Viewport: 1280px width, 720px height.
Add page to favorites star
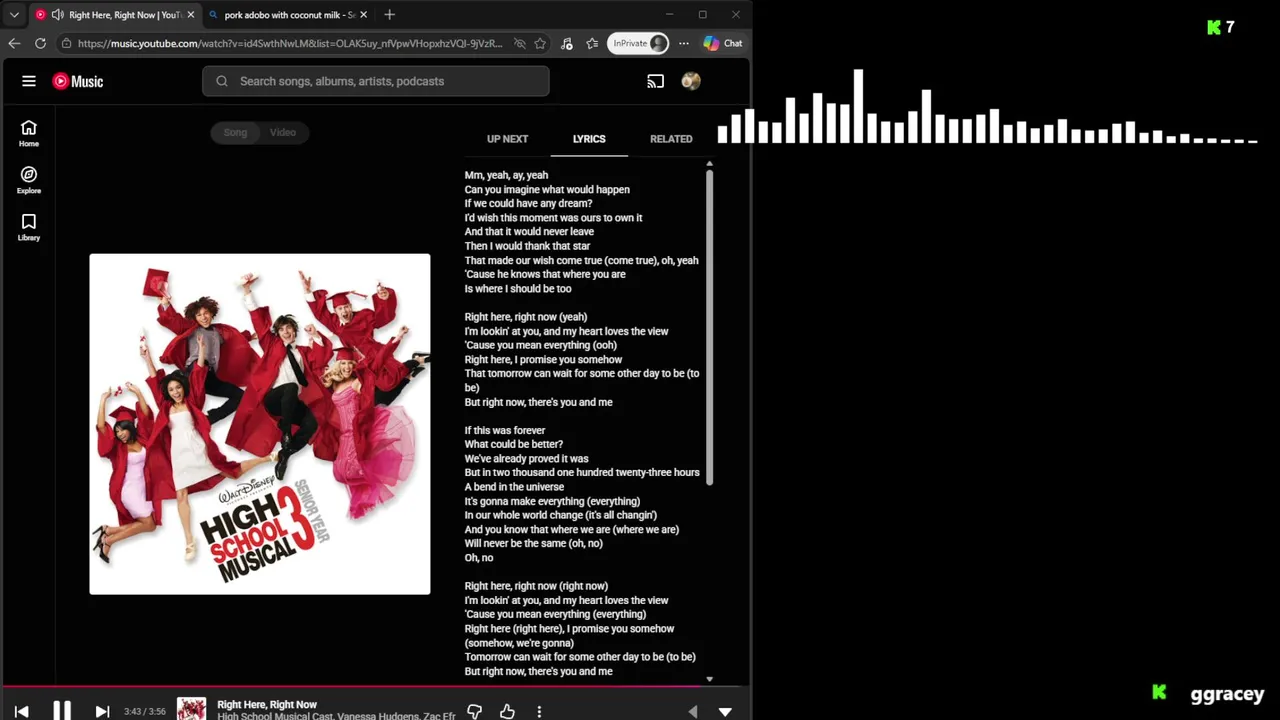[540, 43]
